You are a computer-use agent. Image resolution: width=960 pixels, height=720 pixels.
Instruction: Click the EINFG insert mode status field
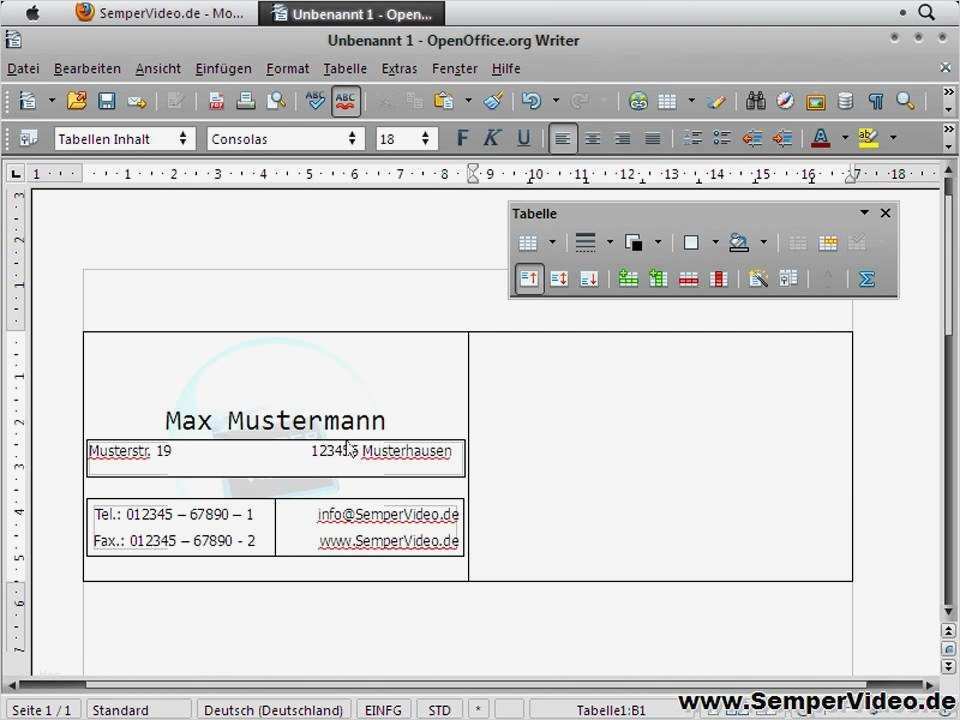click(383, 710)
